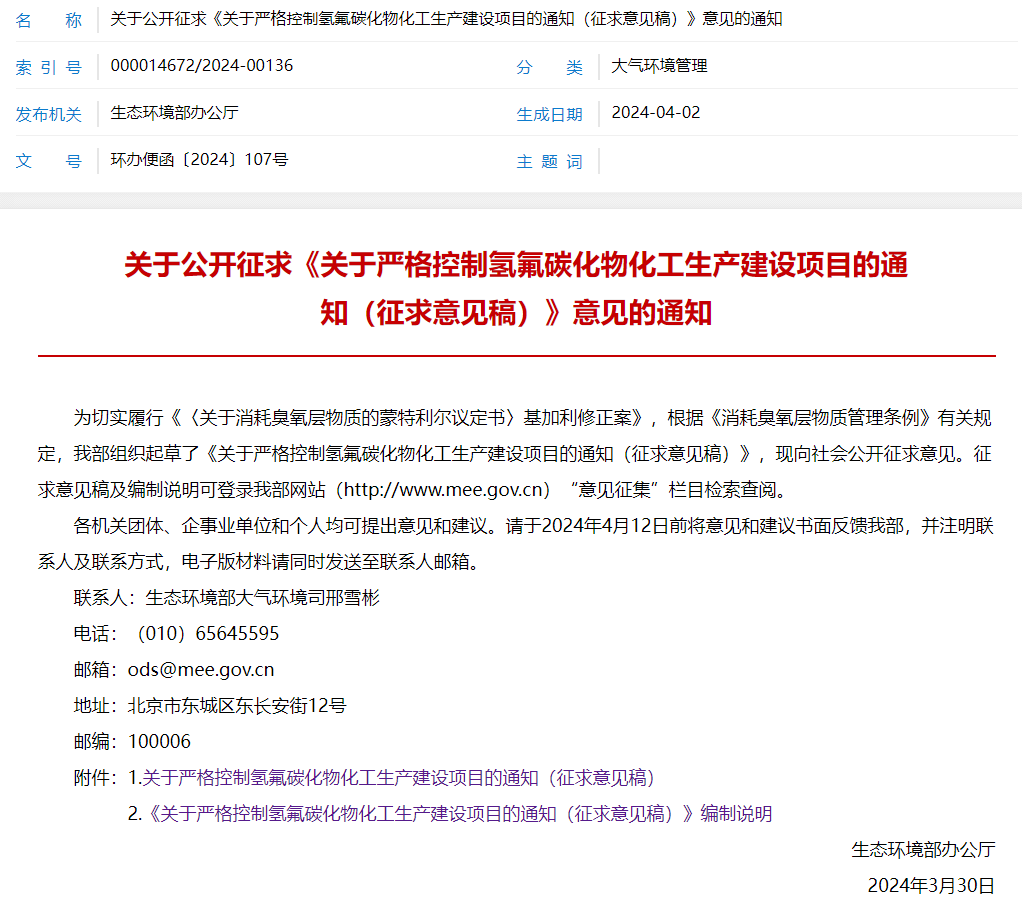Click the 发布机关 value 生态环境部办公厅 in header

[x=174, y=113]
